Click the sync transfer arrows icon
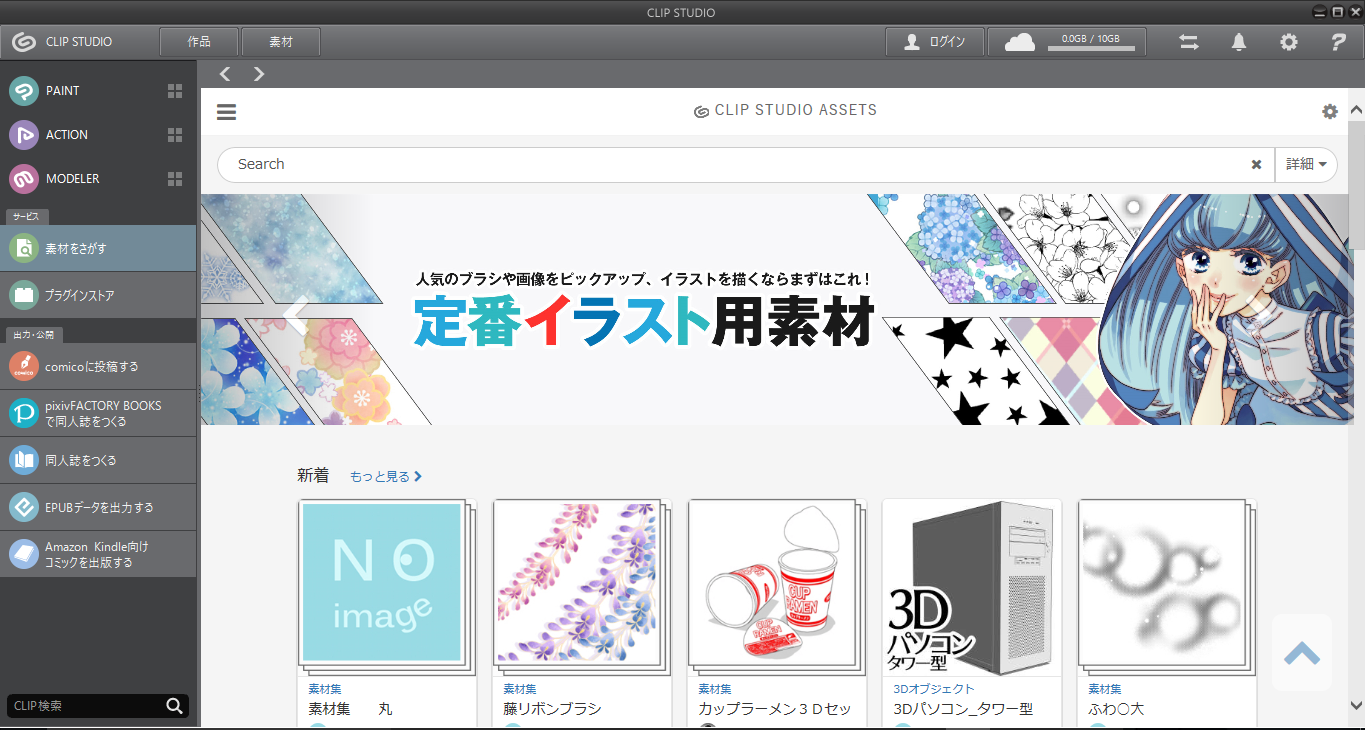 [x=1188, y=42]
